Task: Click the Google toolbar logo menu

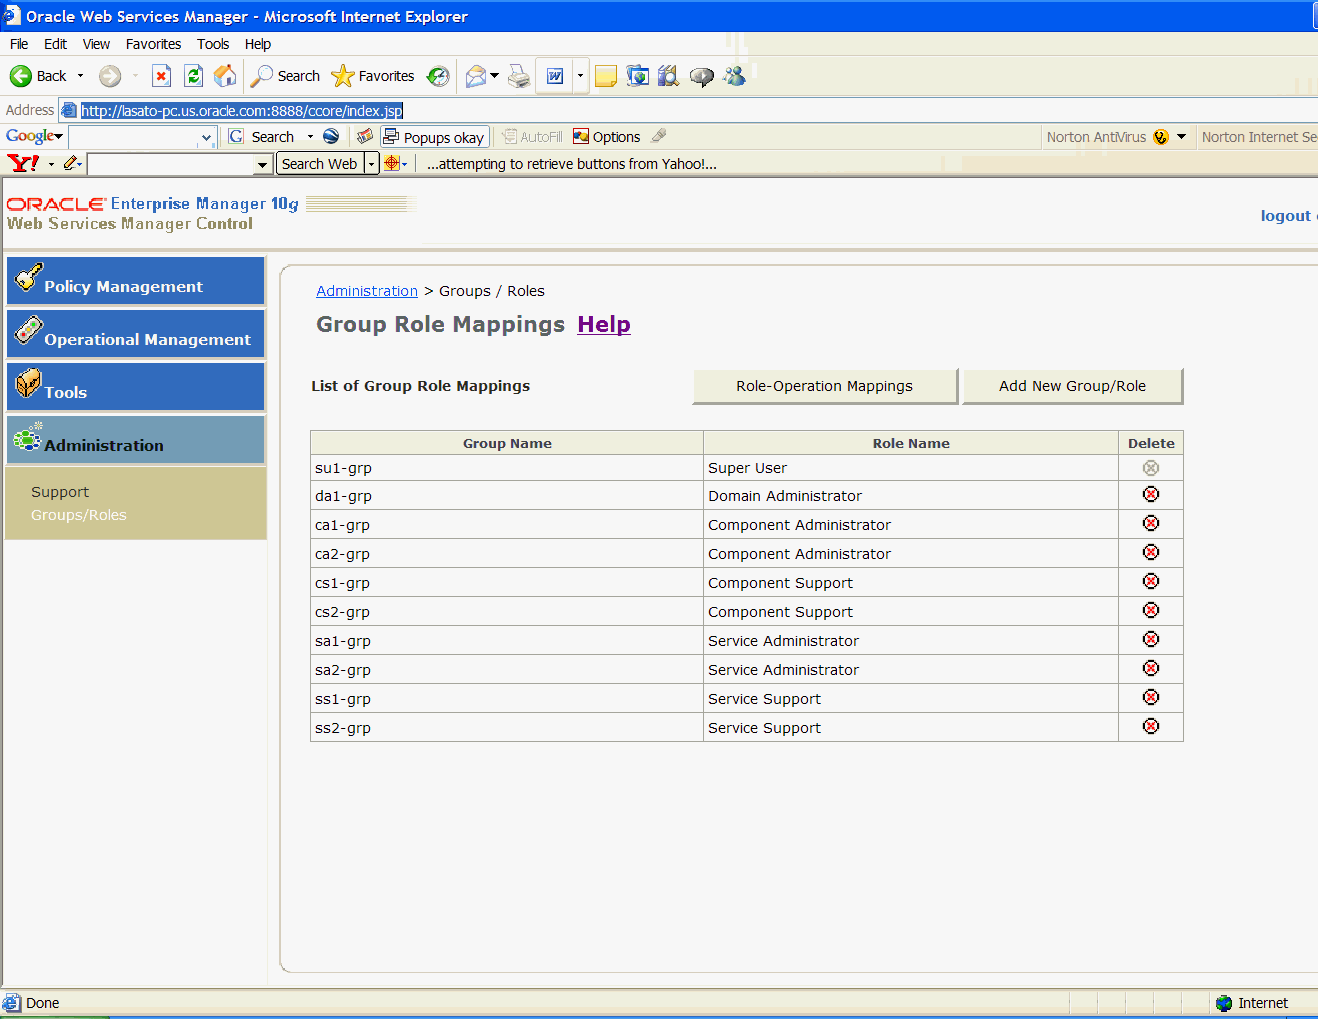Action: (x=34, y=136)
